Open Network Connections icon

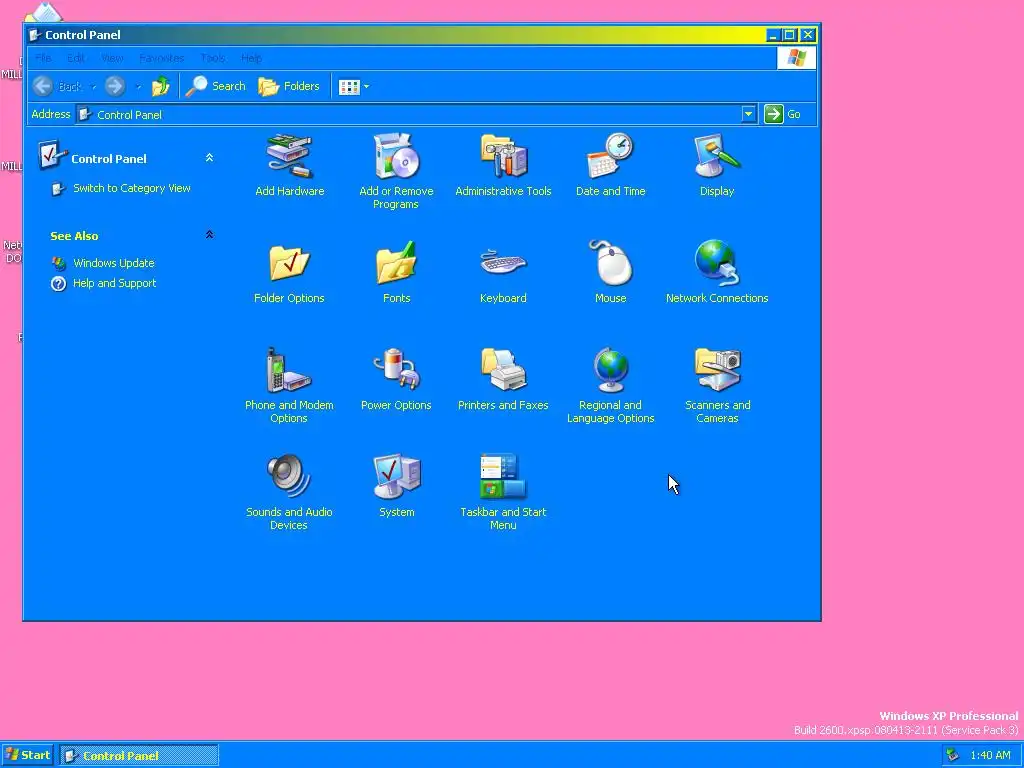(x=717, y=272)
